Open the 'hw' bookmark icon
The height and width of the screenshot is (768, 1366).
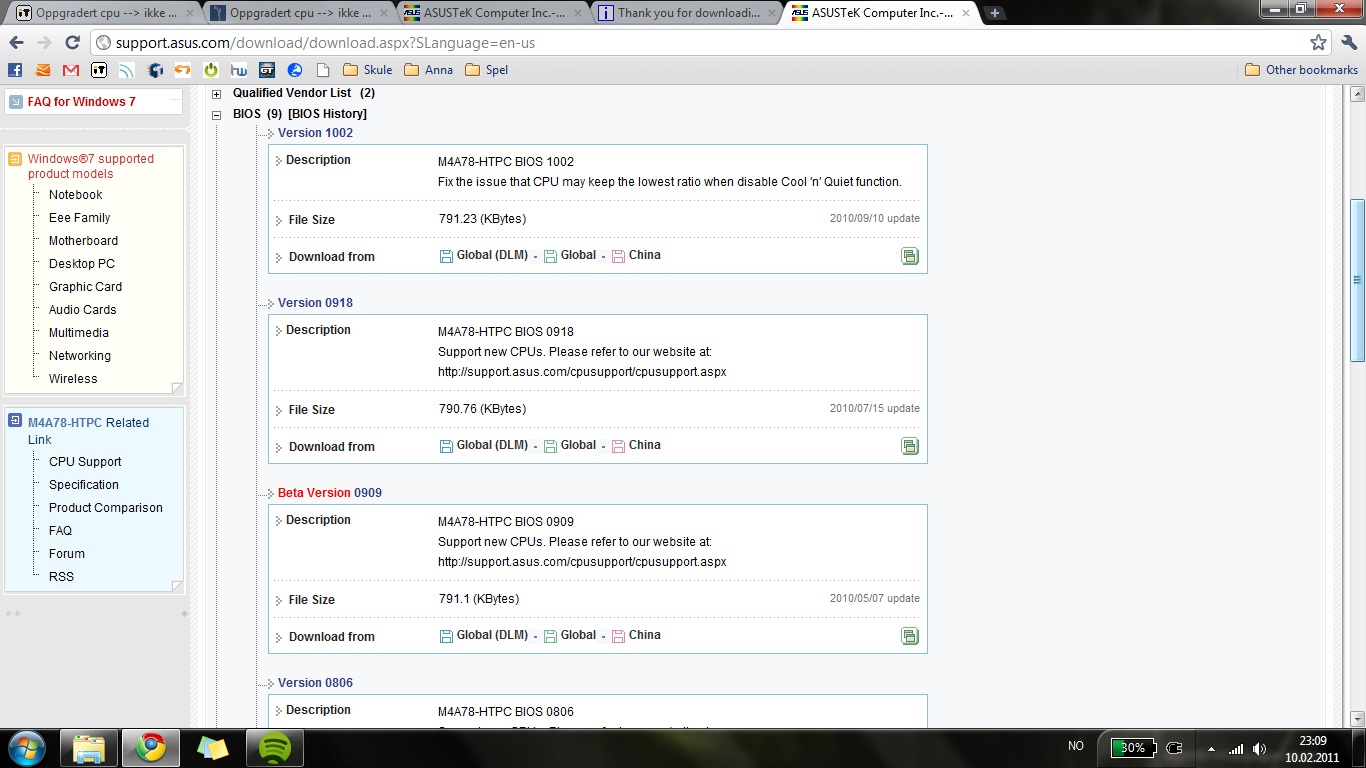click(x=239, y=70)
